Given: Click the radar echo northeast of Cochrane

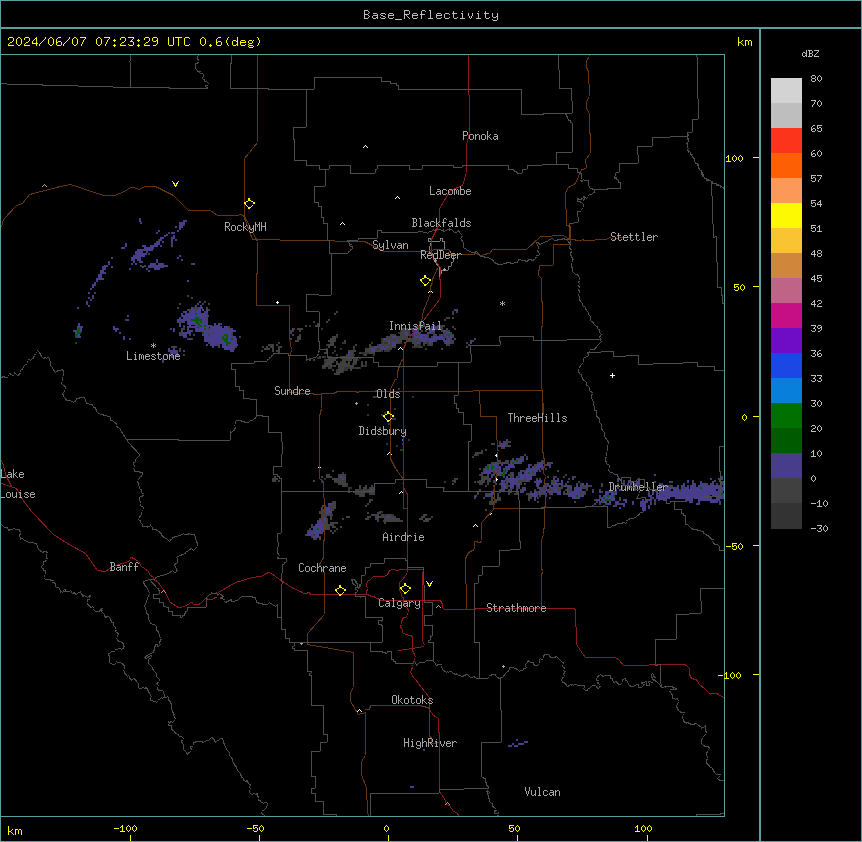Looking at the screenshot, I should (322, 521).
